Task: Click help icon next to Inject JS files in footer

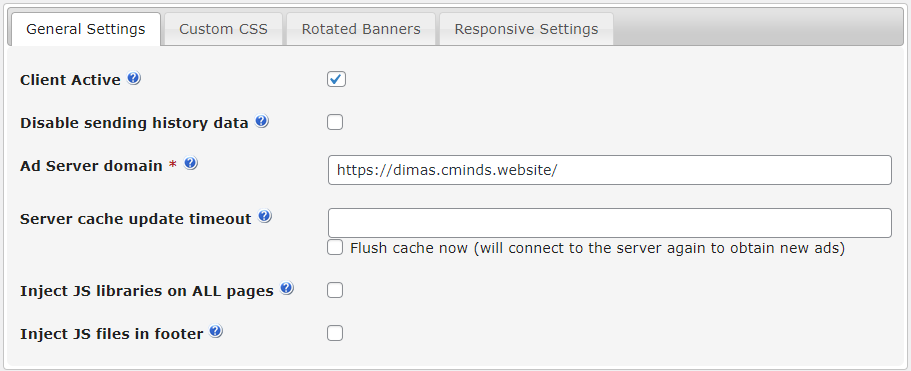Action: 216,332
